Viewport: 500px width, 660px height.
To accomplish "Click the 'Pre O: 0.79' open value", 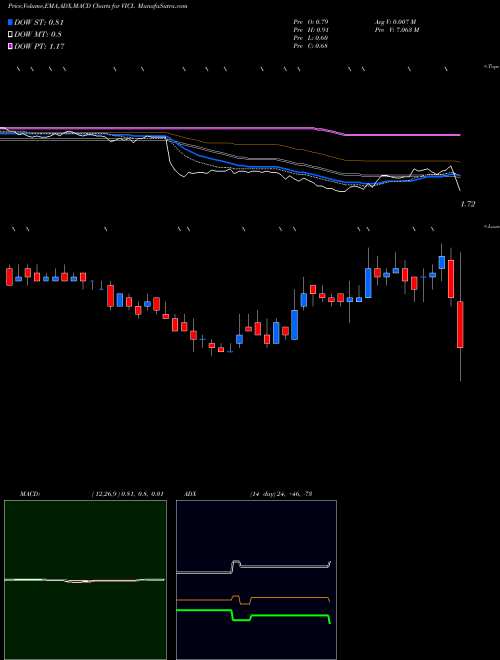I will (x=311, y=21).
